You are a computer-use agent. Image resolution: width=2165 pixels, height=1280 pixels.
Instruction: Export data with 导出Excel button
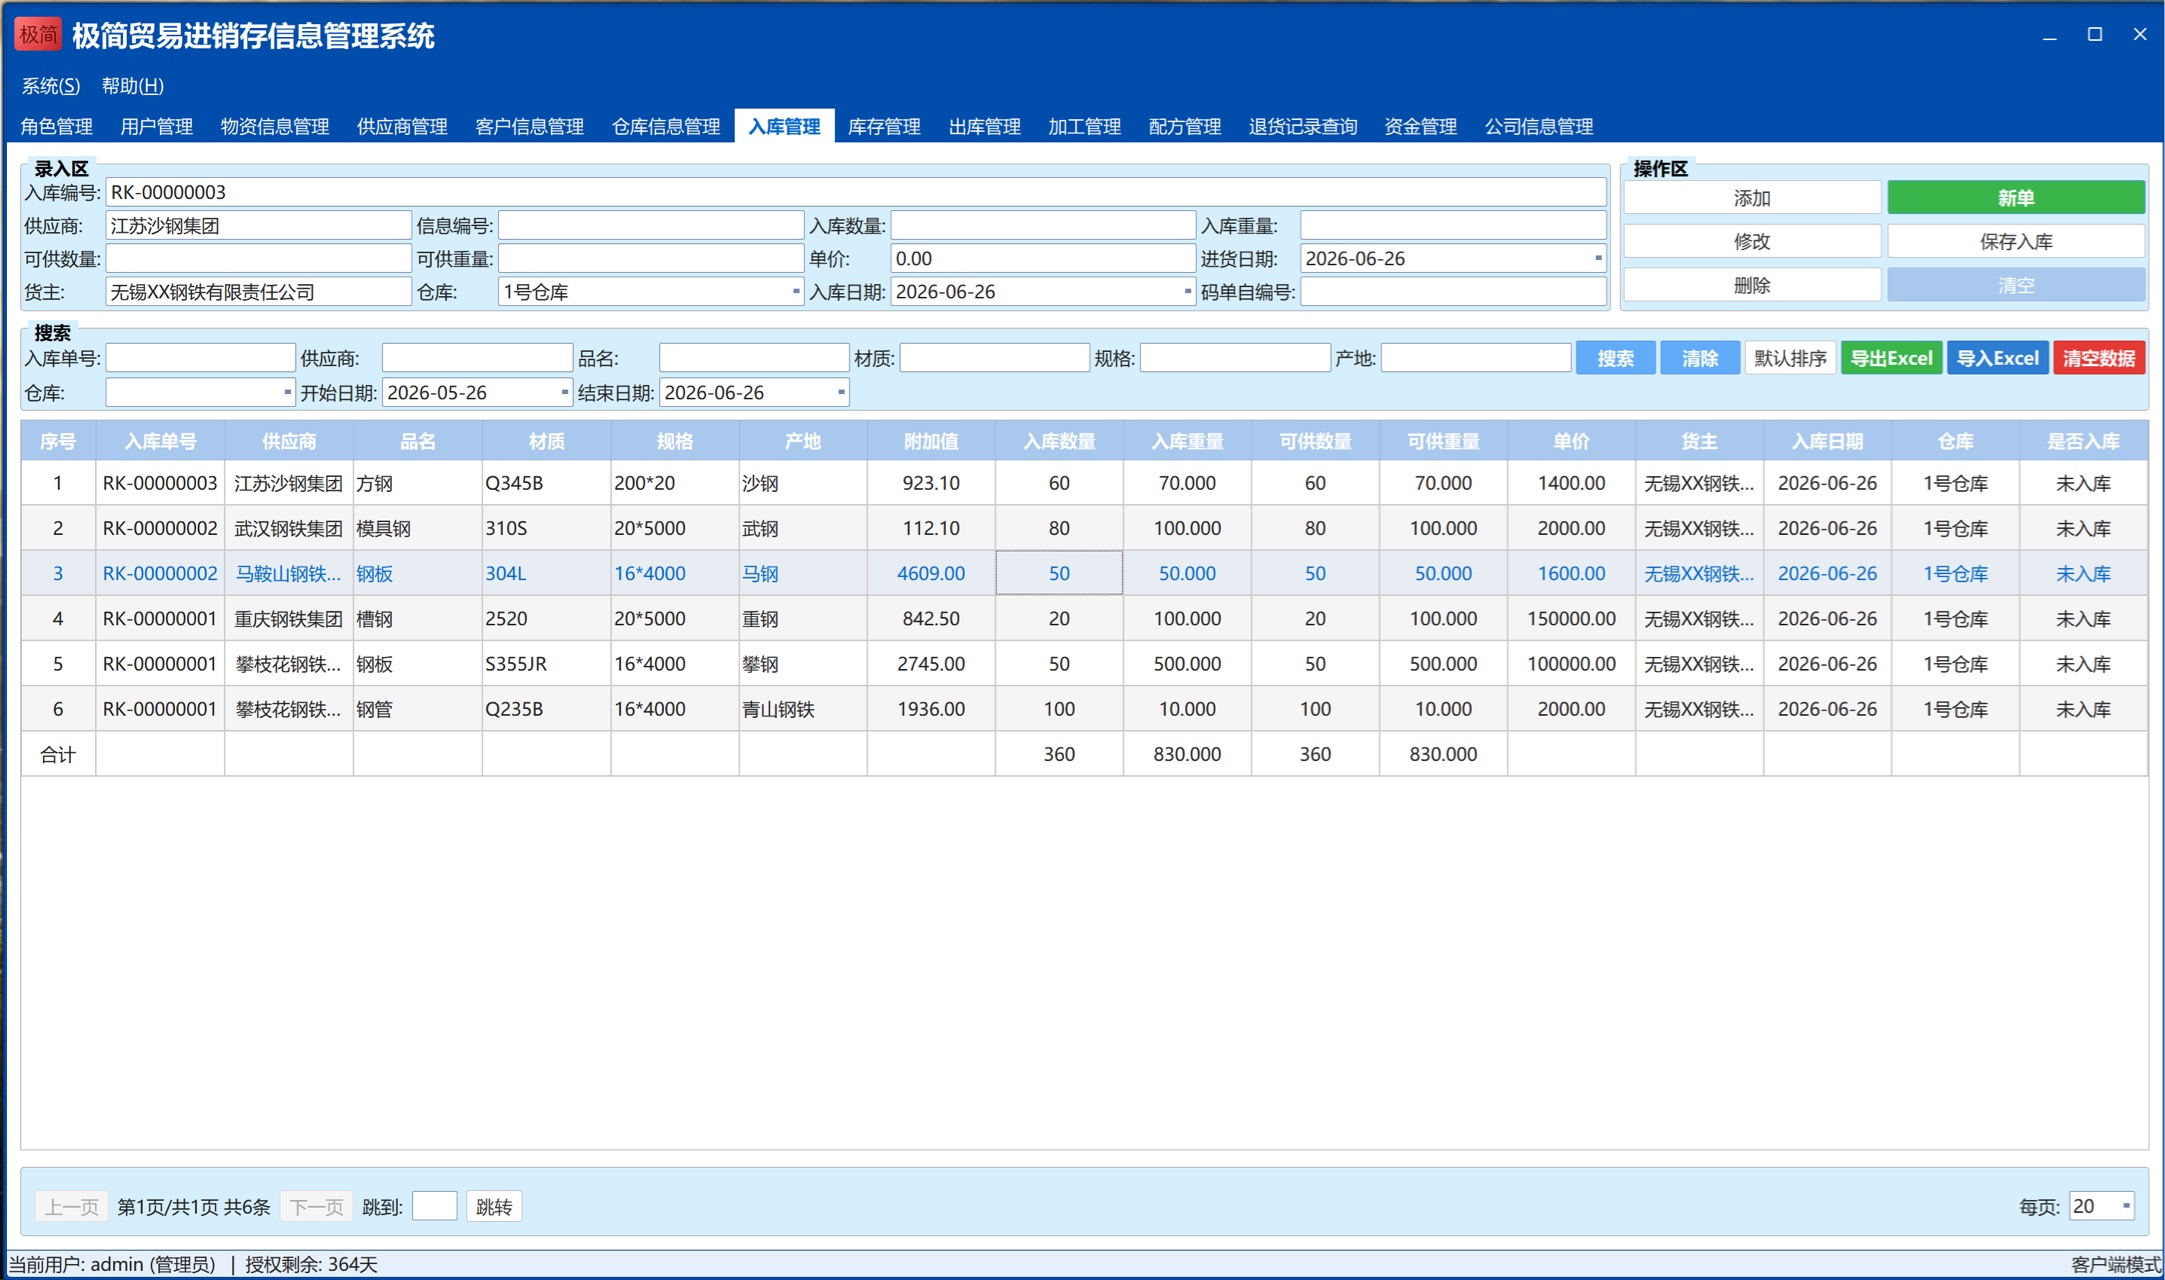(x=1892, y=358)
